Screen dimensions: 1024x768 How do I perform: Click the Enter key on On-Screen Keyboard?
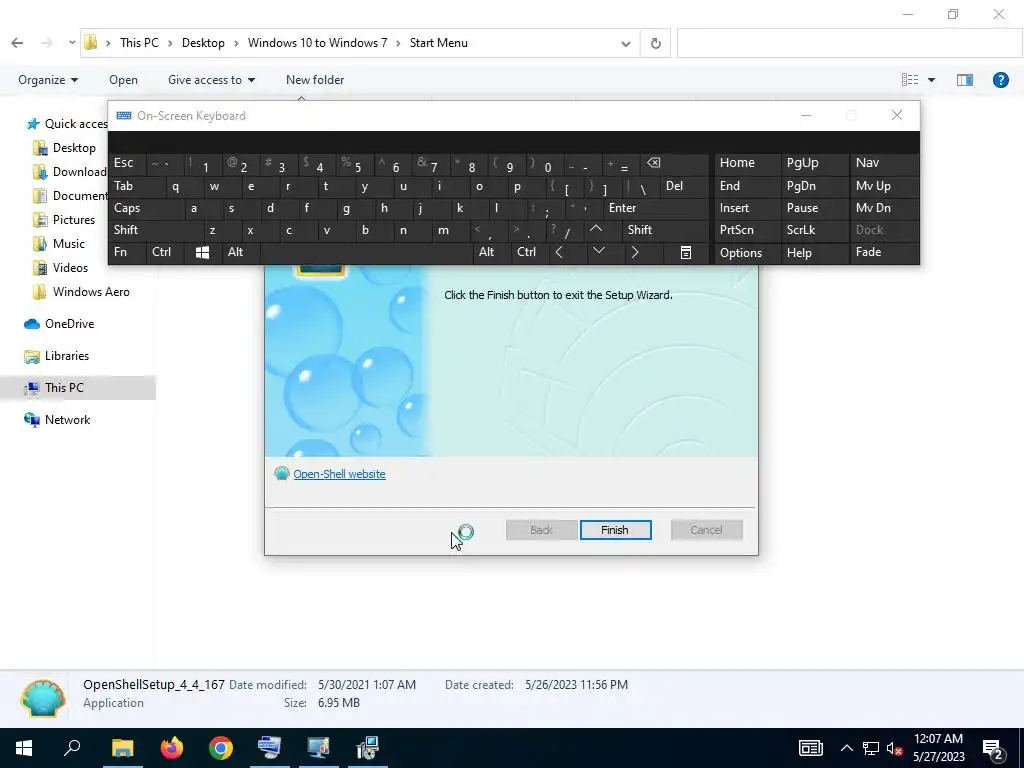[656, 208]
